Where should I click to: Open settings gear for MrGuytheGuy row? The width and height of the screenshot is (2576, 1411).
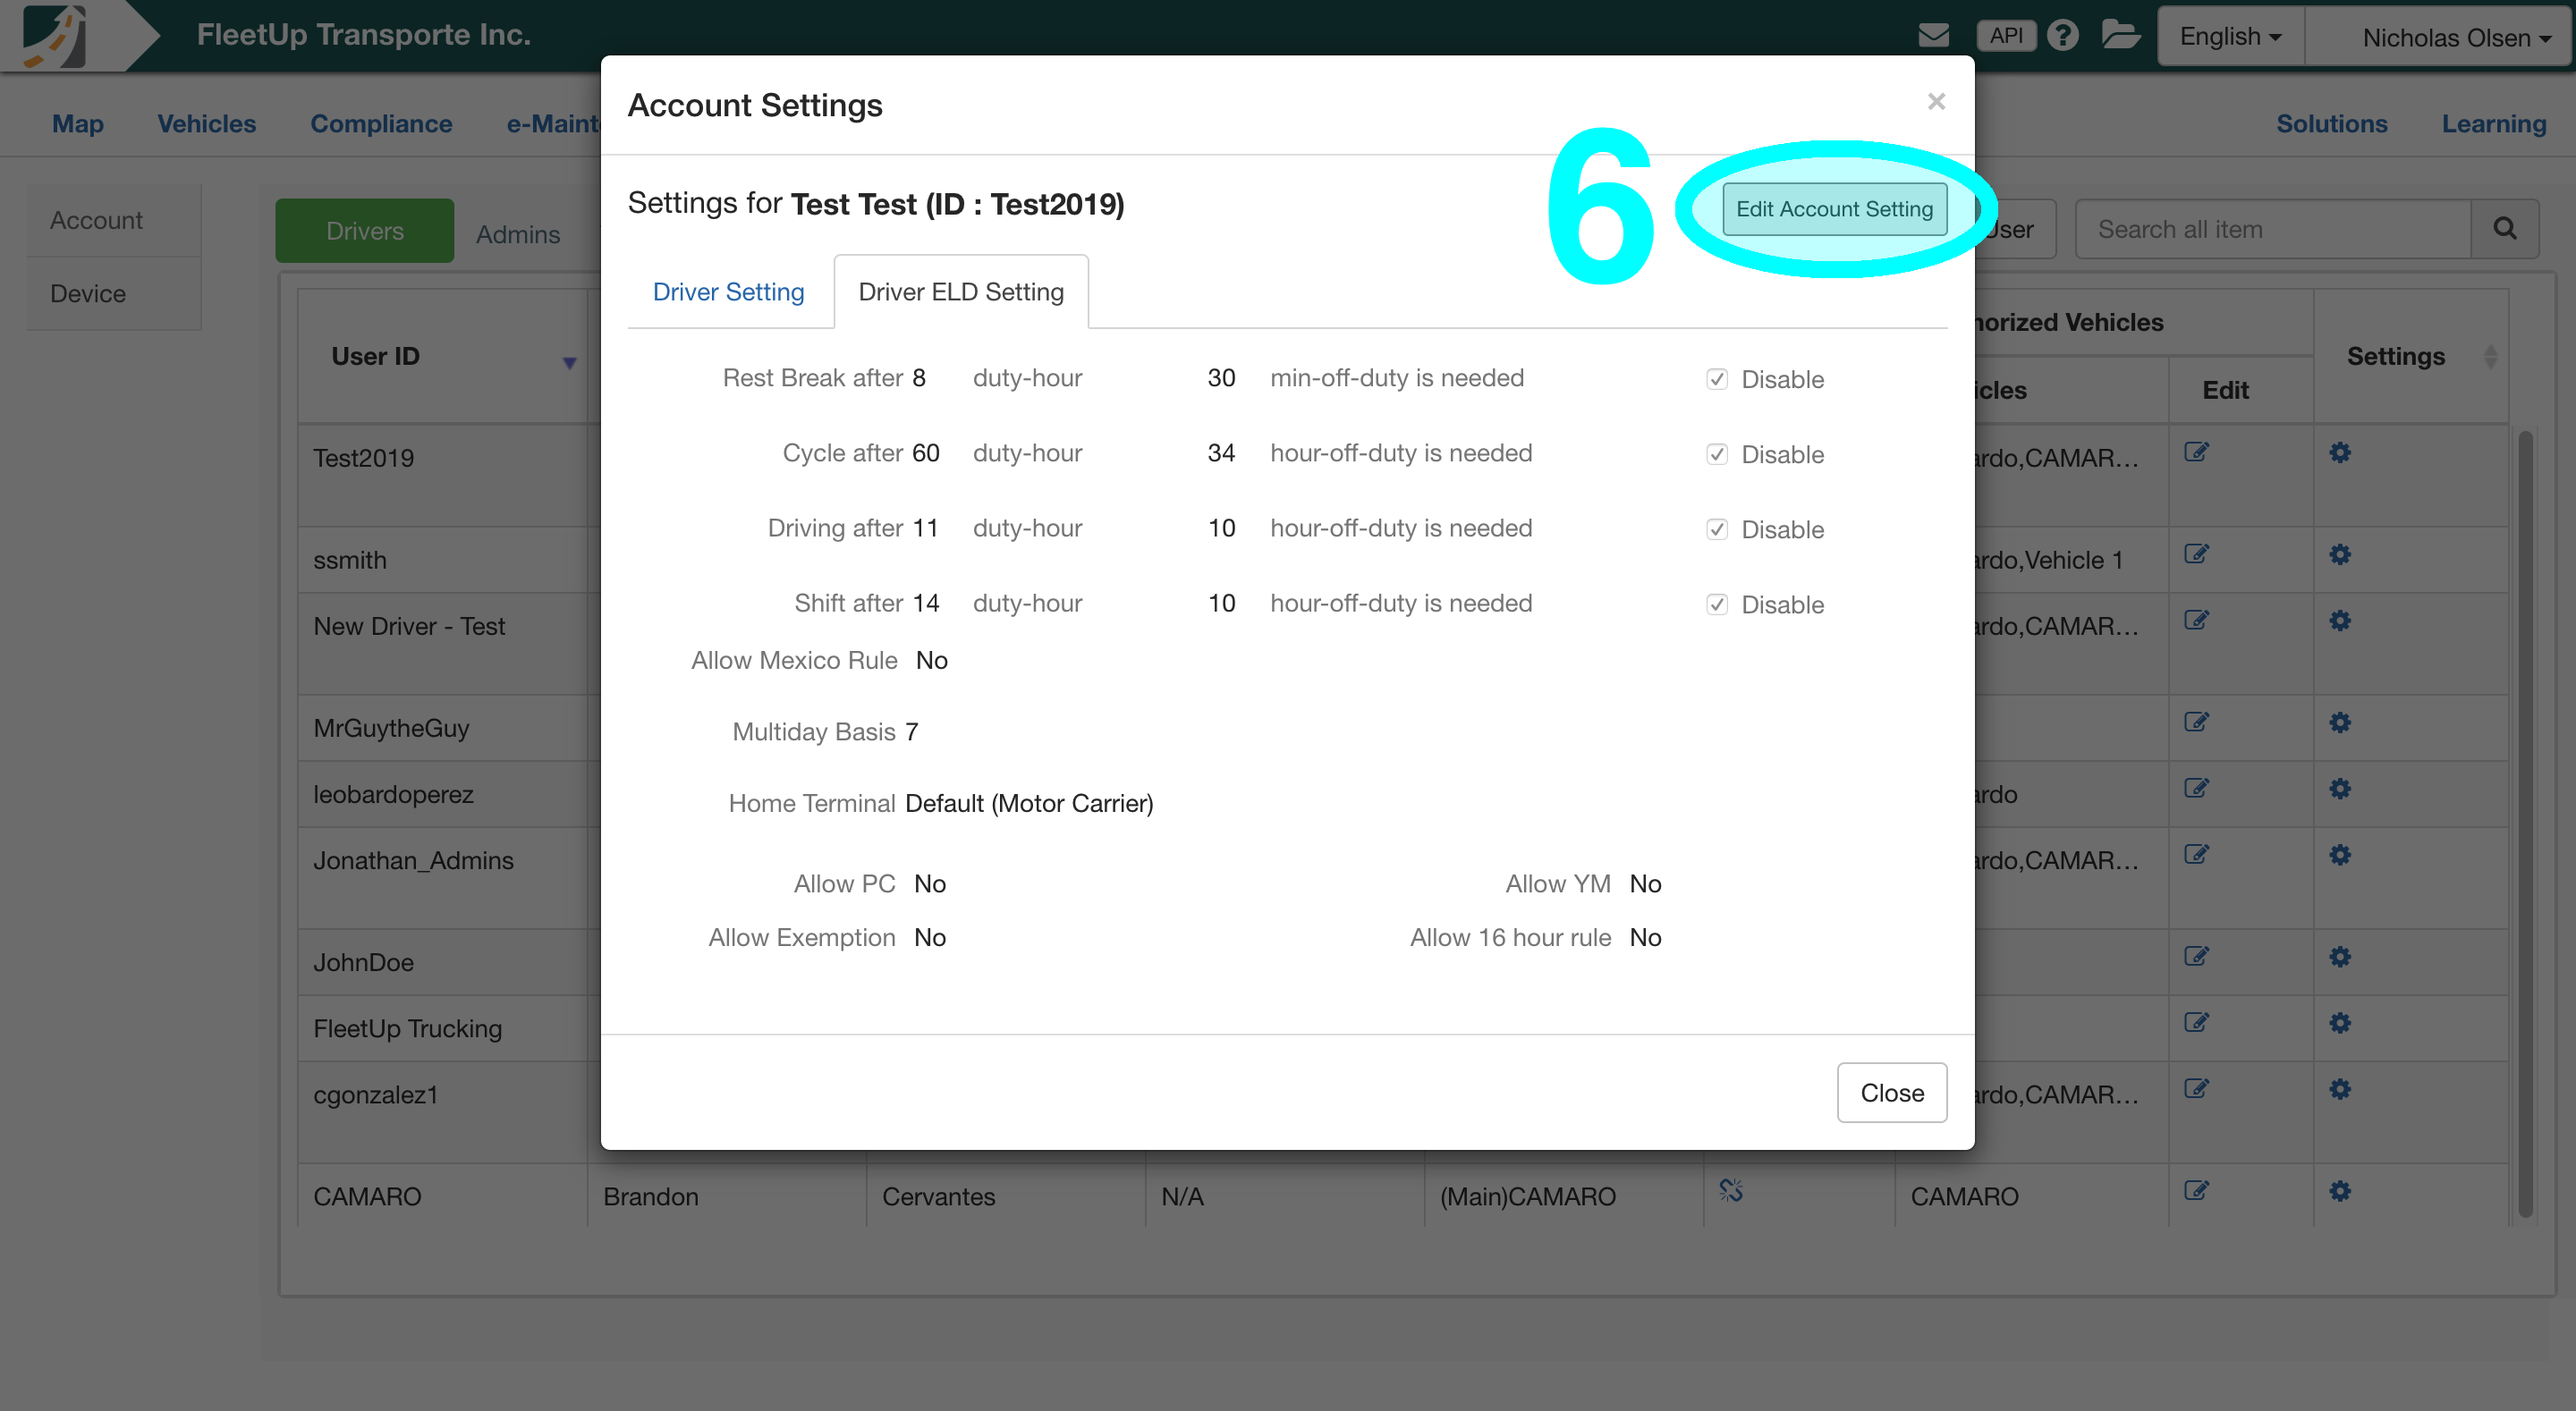[2340, 722]
